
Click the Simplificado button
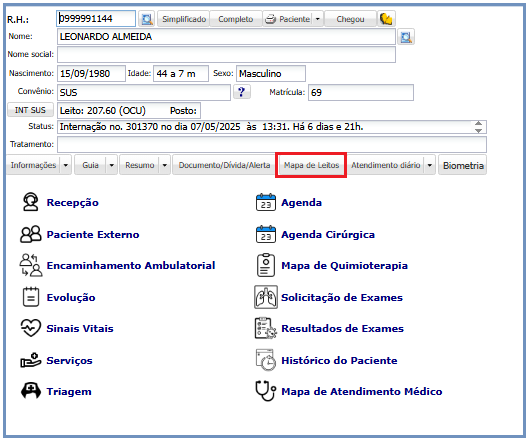tap(184, 19)
